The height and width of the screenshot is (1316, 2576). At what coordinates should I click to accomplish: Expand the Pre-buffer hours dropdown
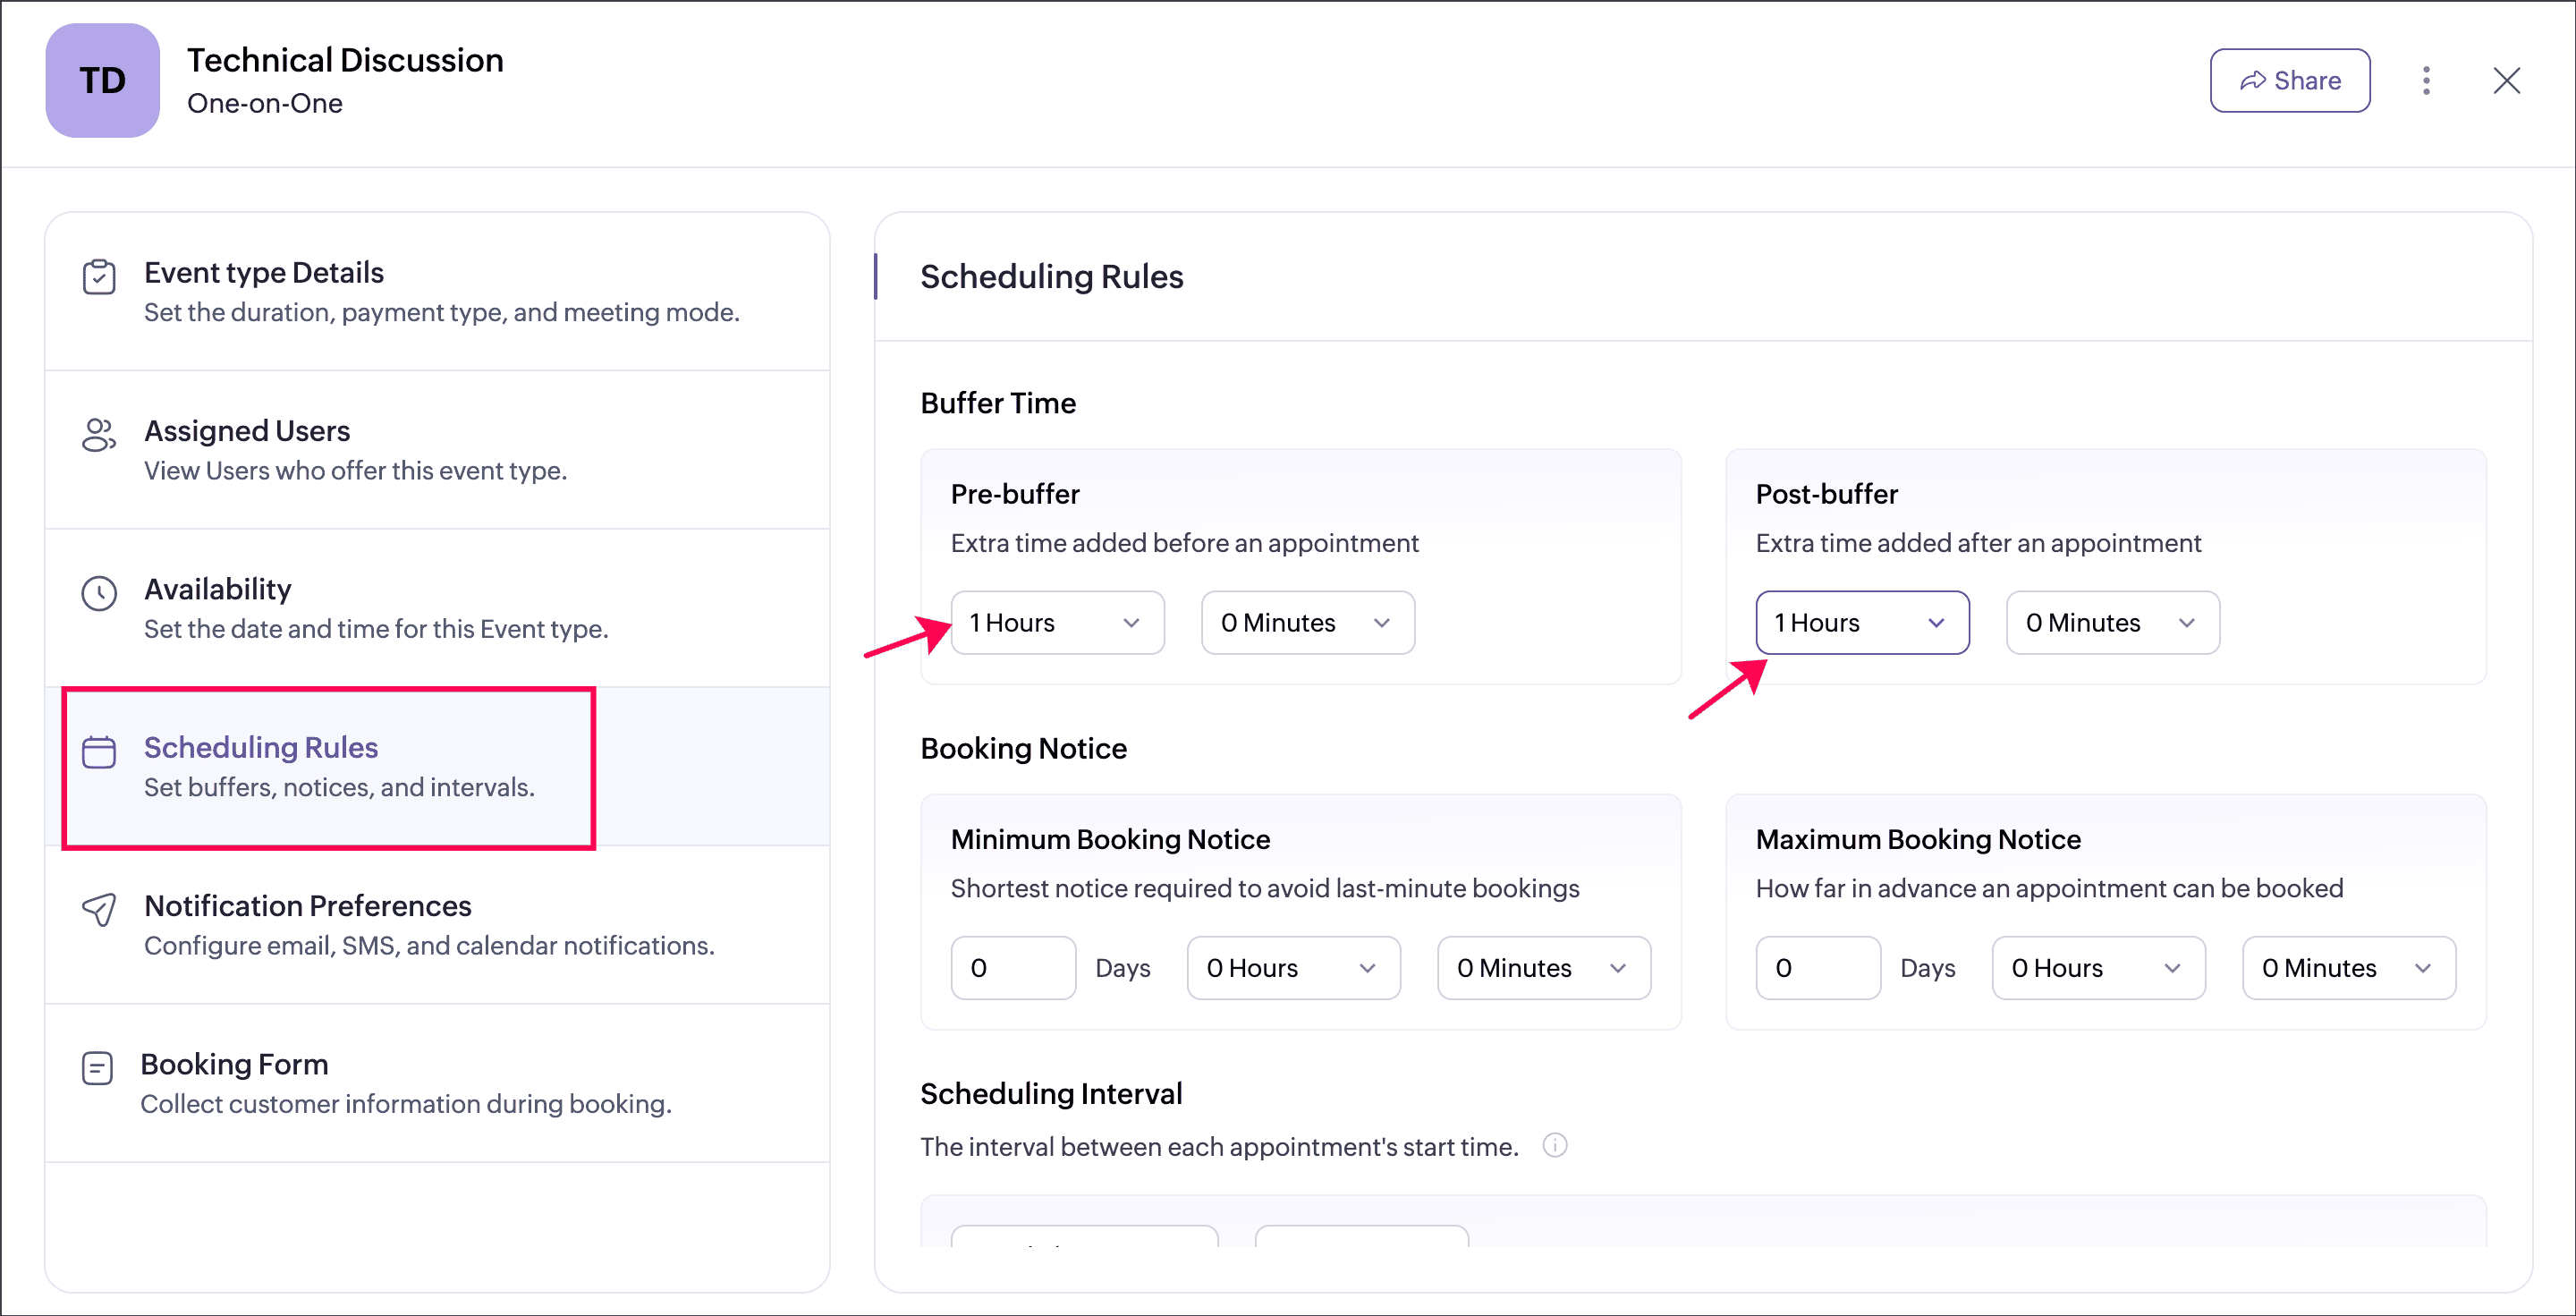click(1057, 623)
